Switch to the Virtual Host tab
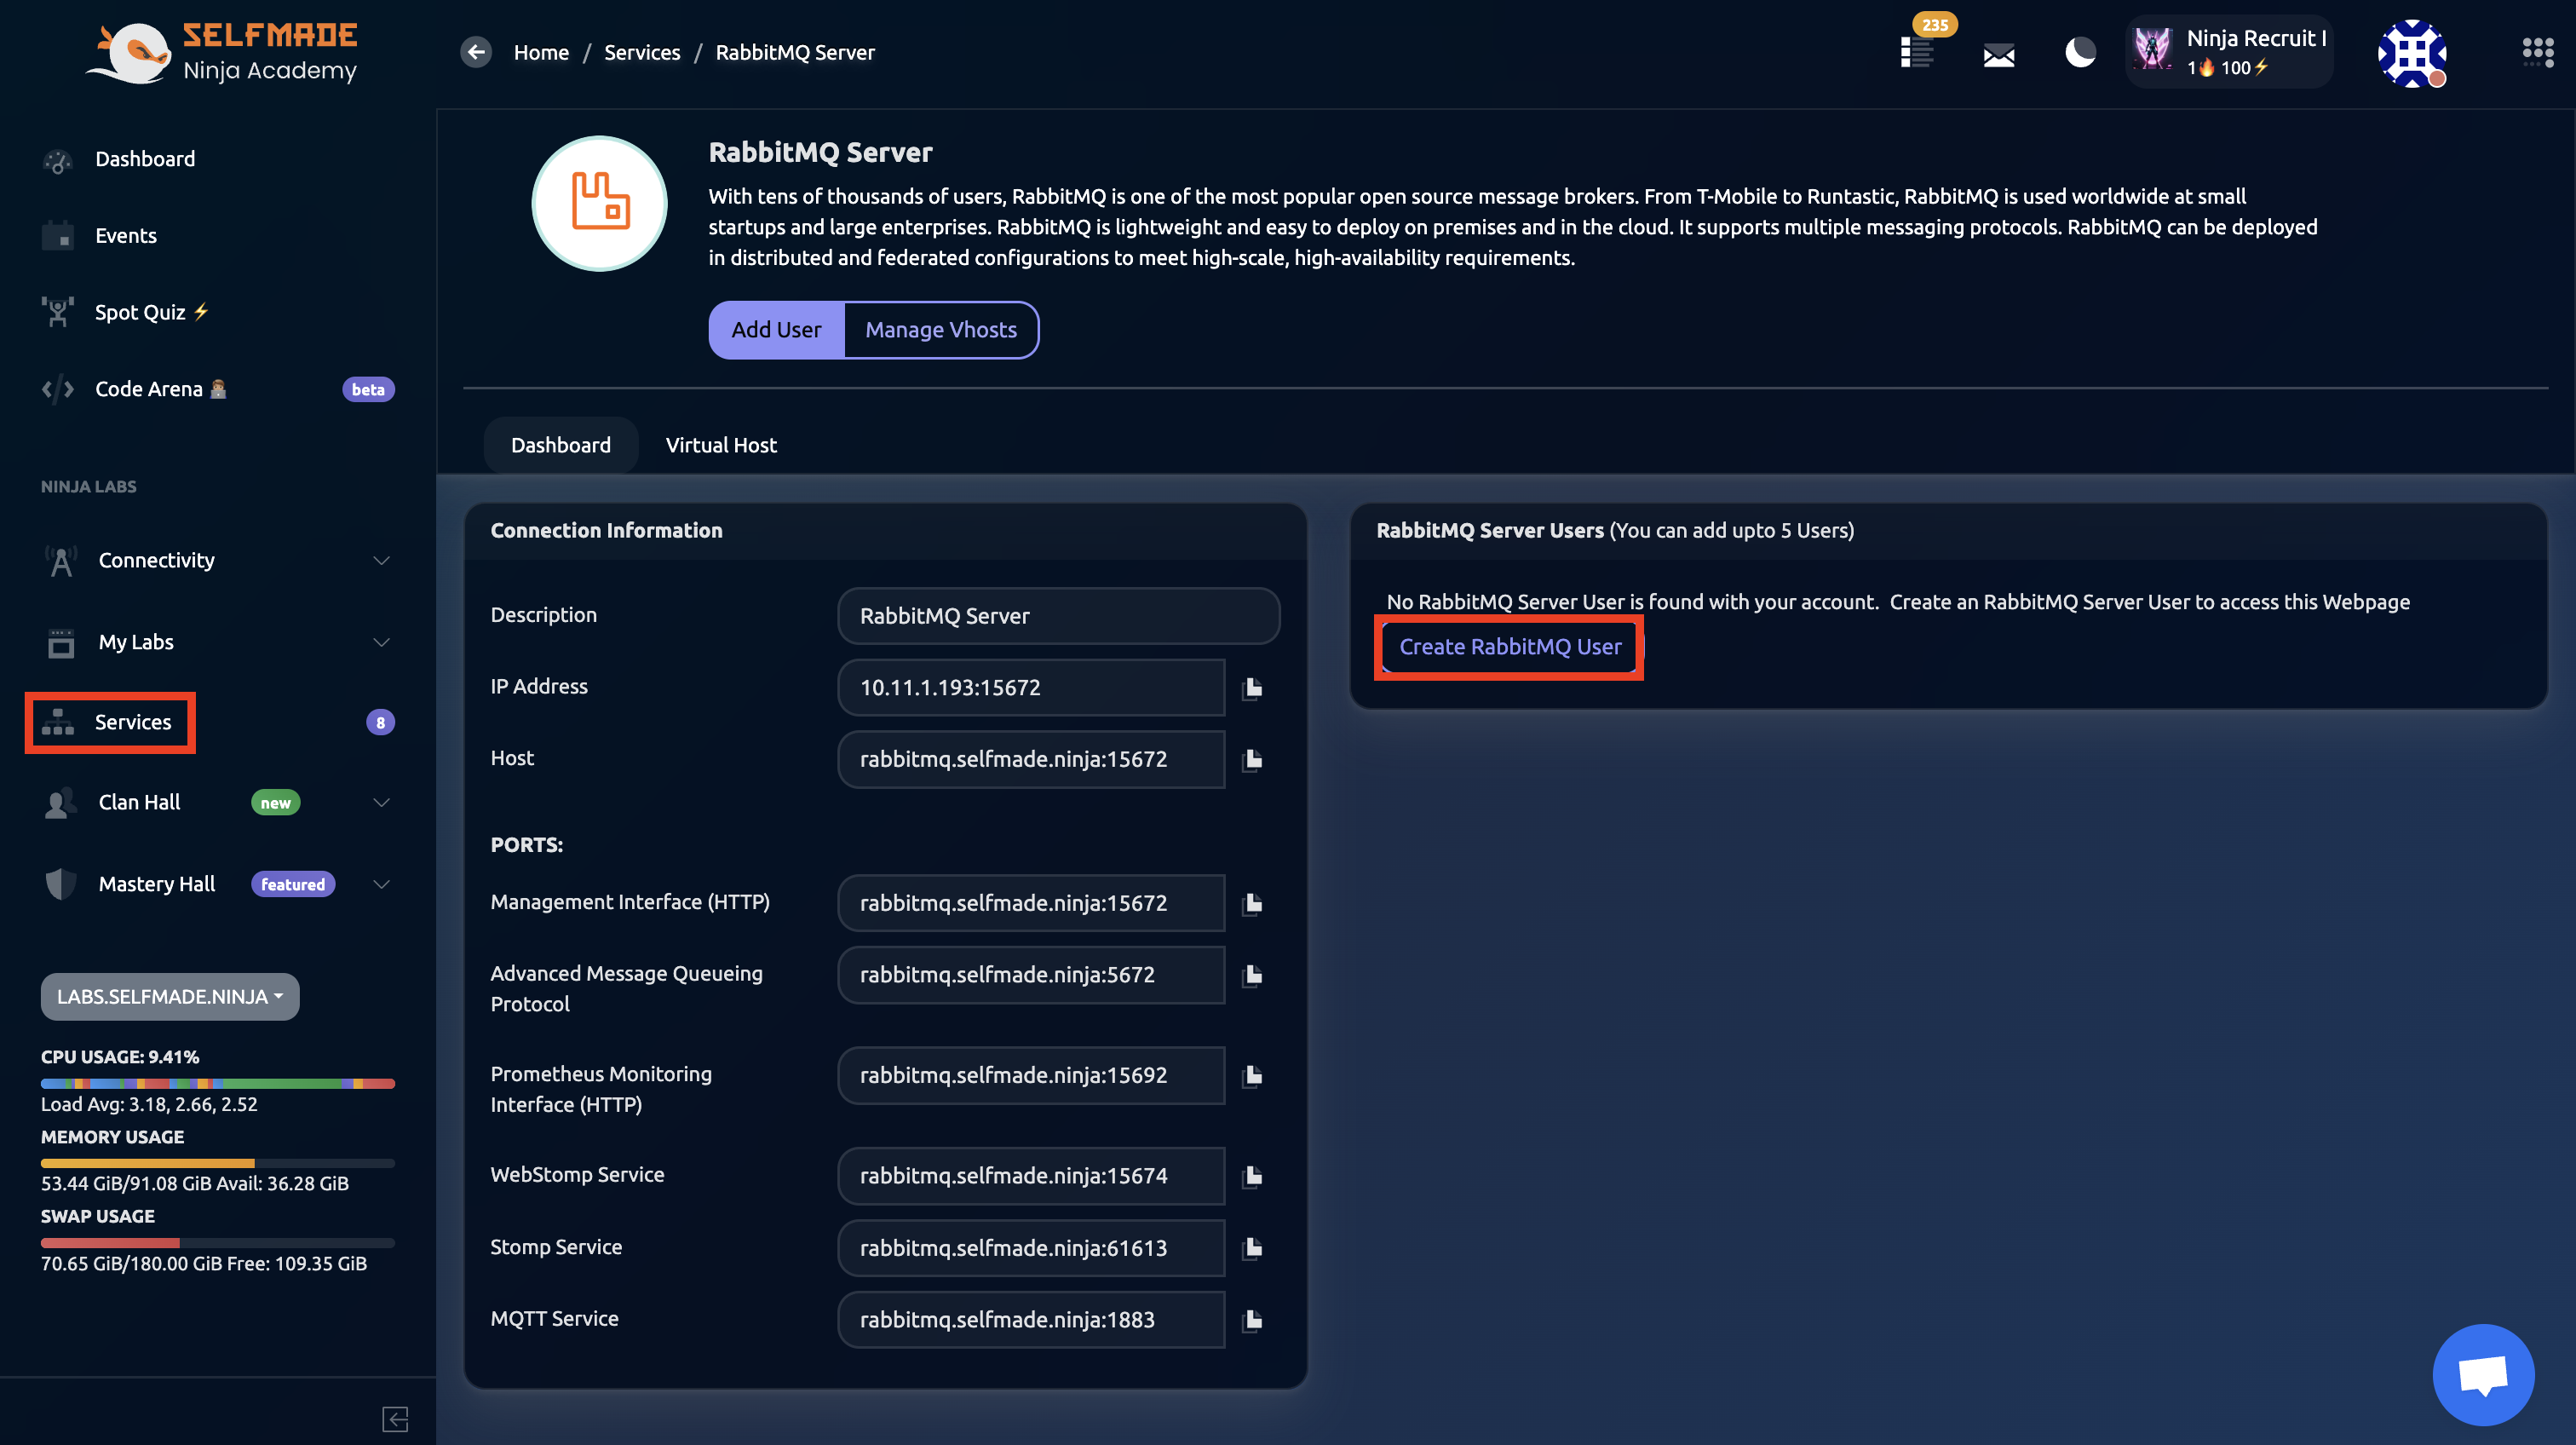2576x1445 pixels. pyautogui.click(x=721, y=445)
